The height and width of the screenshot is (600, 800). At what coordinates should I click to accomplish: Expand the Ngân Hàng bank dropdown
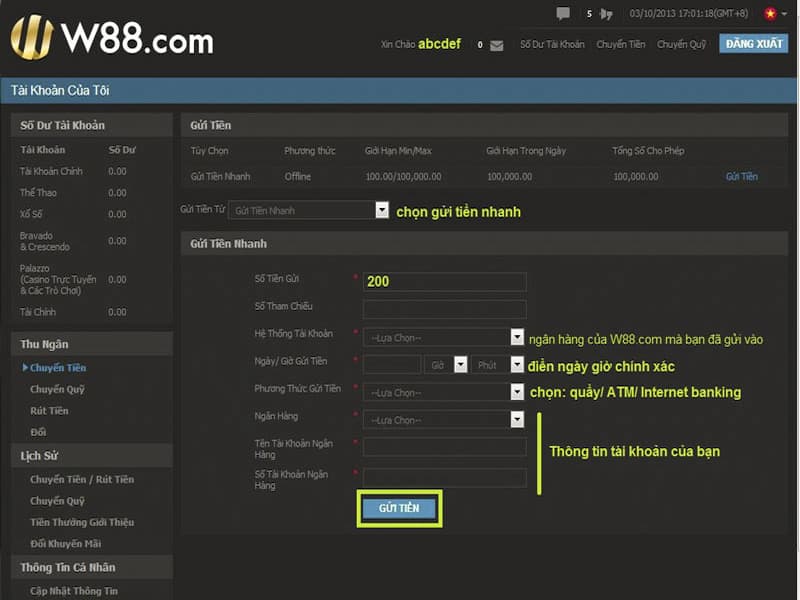coord(517,420)
